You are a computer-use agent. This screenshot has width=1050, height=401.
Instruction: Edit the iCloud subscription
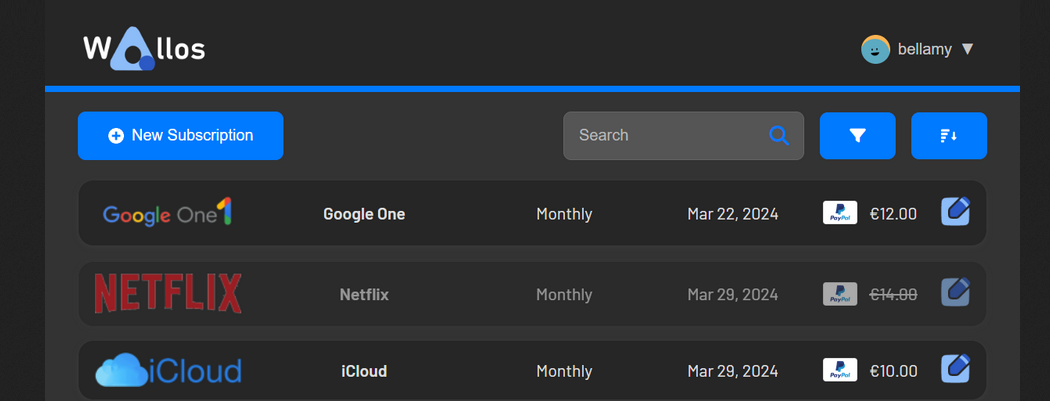955,369
